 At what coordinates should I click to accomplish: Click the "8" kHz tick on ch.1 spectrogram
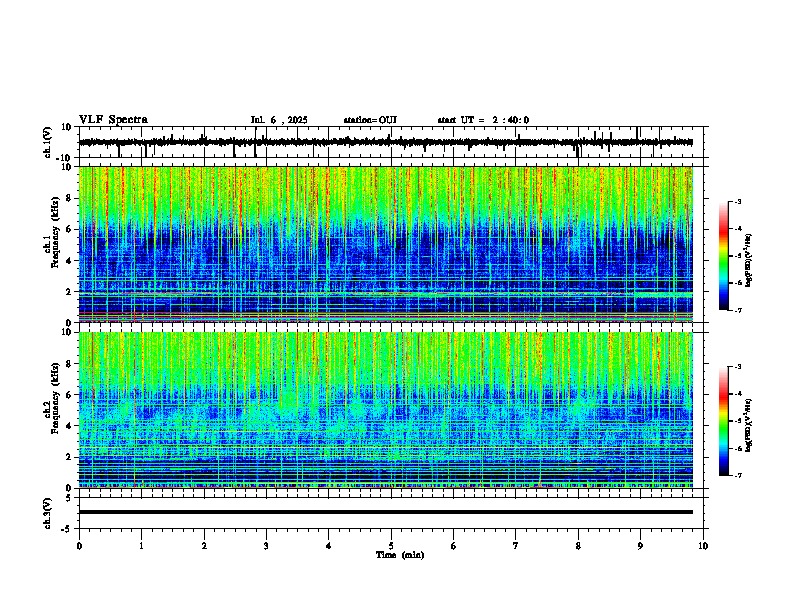(x=69, y=198)
